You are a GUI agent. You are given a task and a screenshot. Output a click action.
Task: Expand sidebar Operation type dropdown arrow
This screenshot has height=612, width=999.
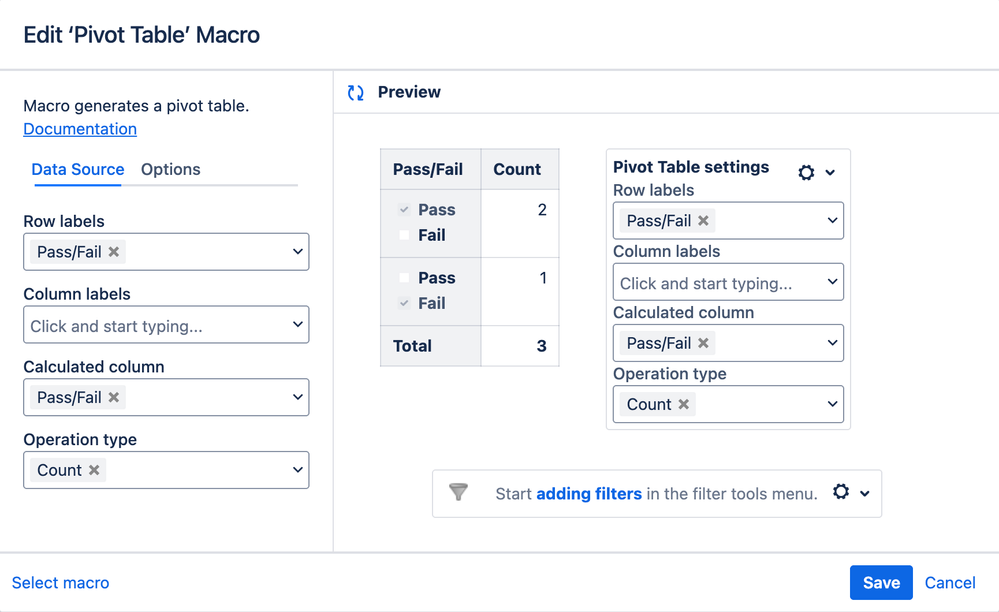coord(297,470)
